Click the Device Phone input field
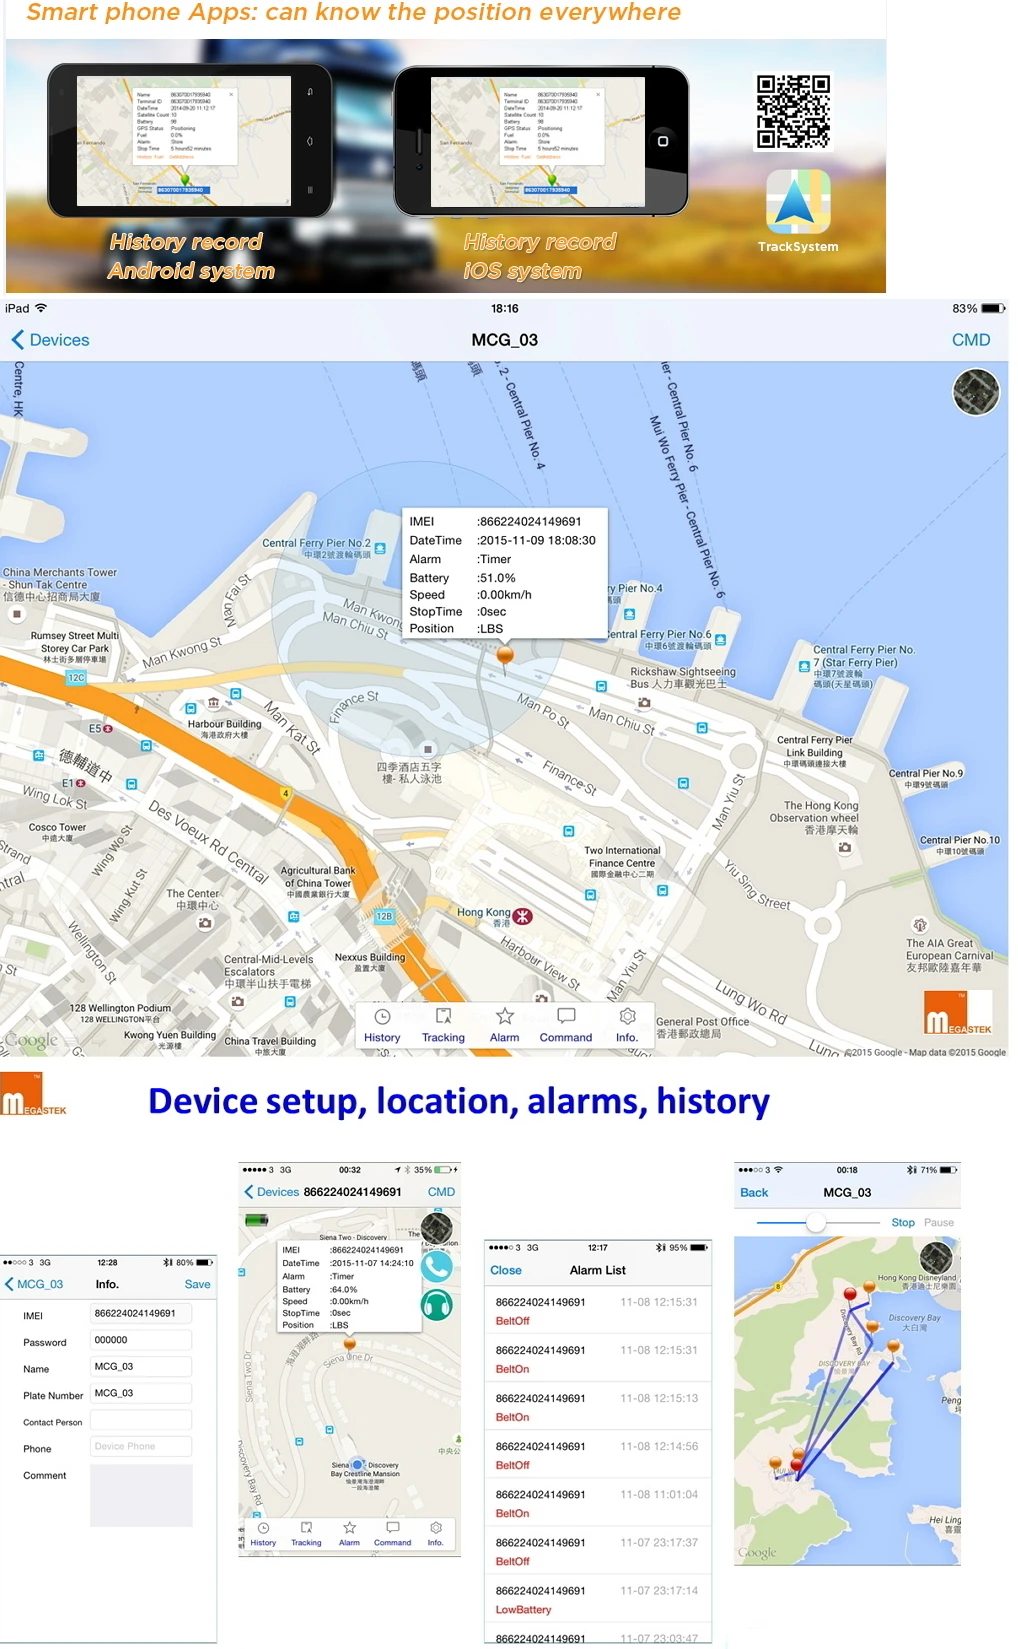The height and width of the screenshot is (1649, 1018). (140, 1446)
